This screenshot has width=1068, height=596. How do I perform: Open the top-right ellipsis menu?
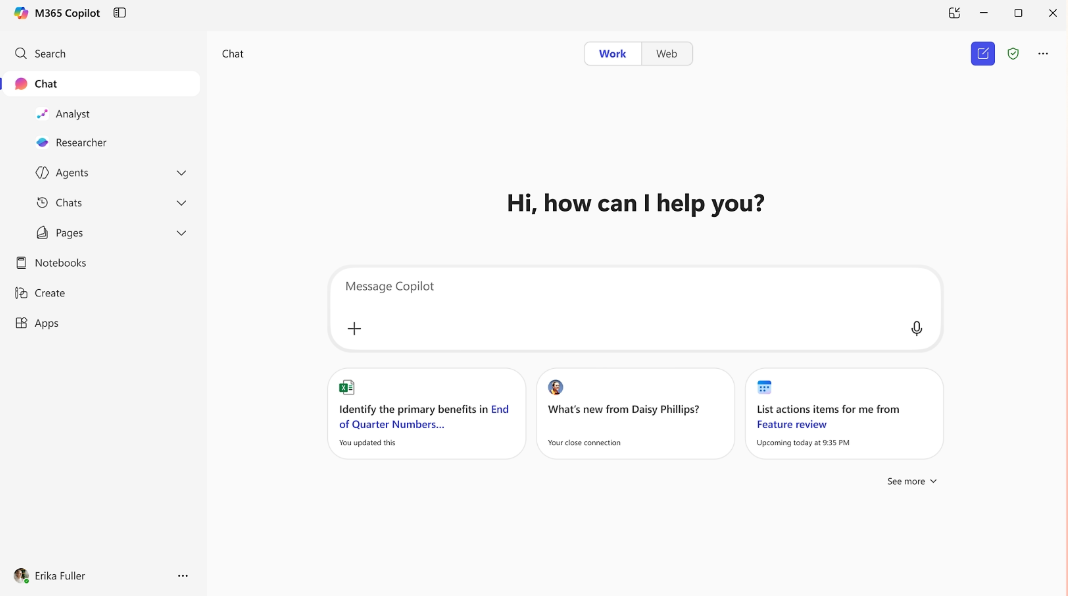pyautogui.click(x=1043, y=54)
